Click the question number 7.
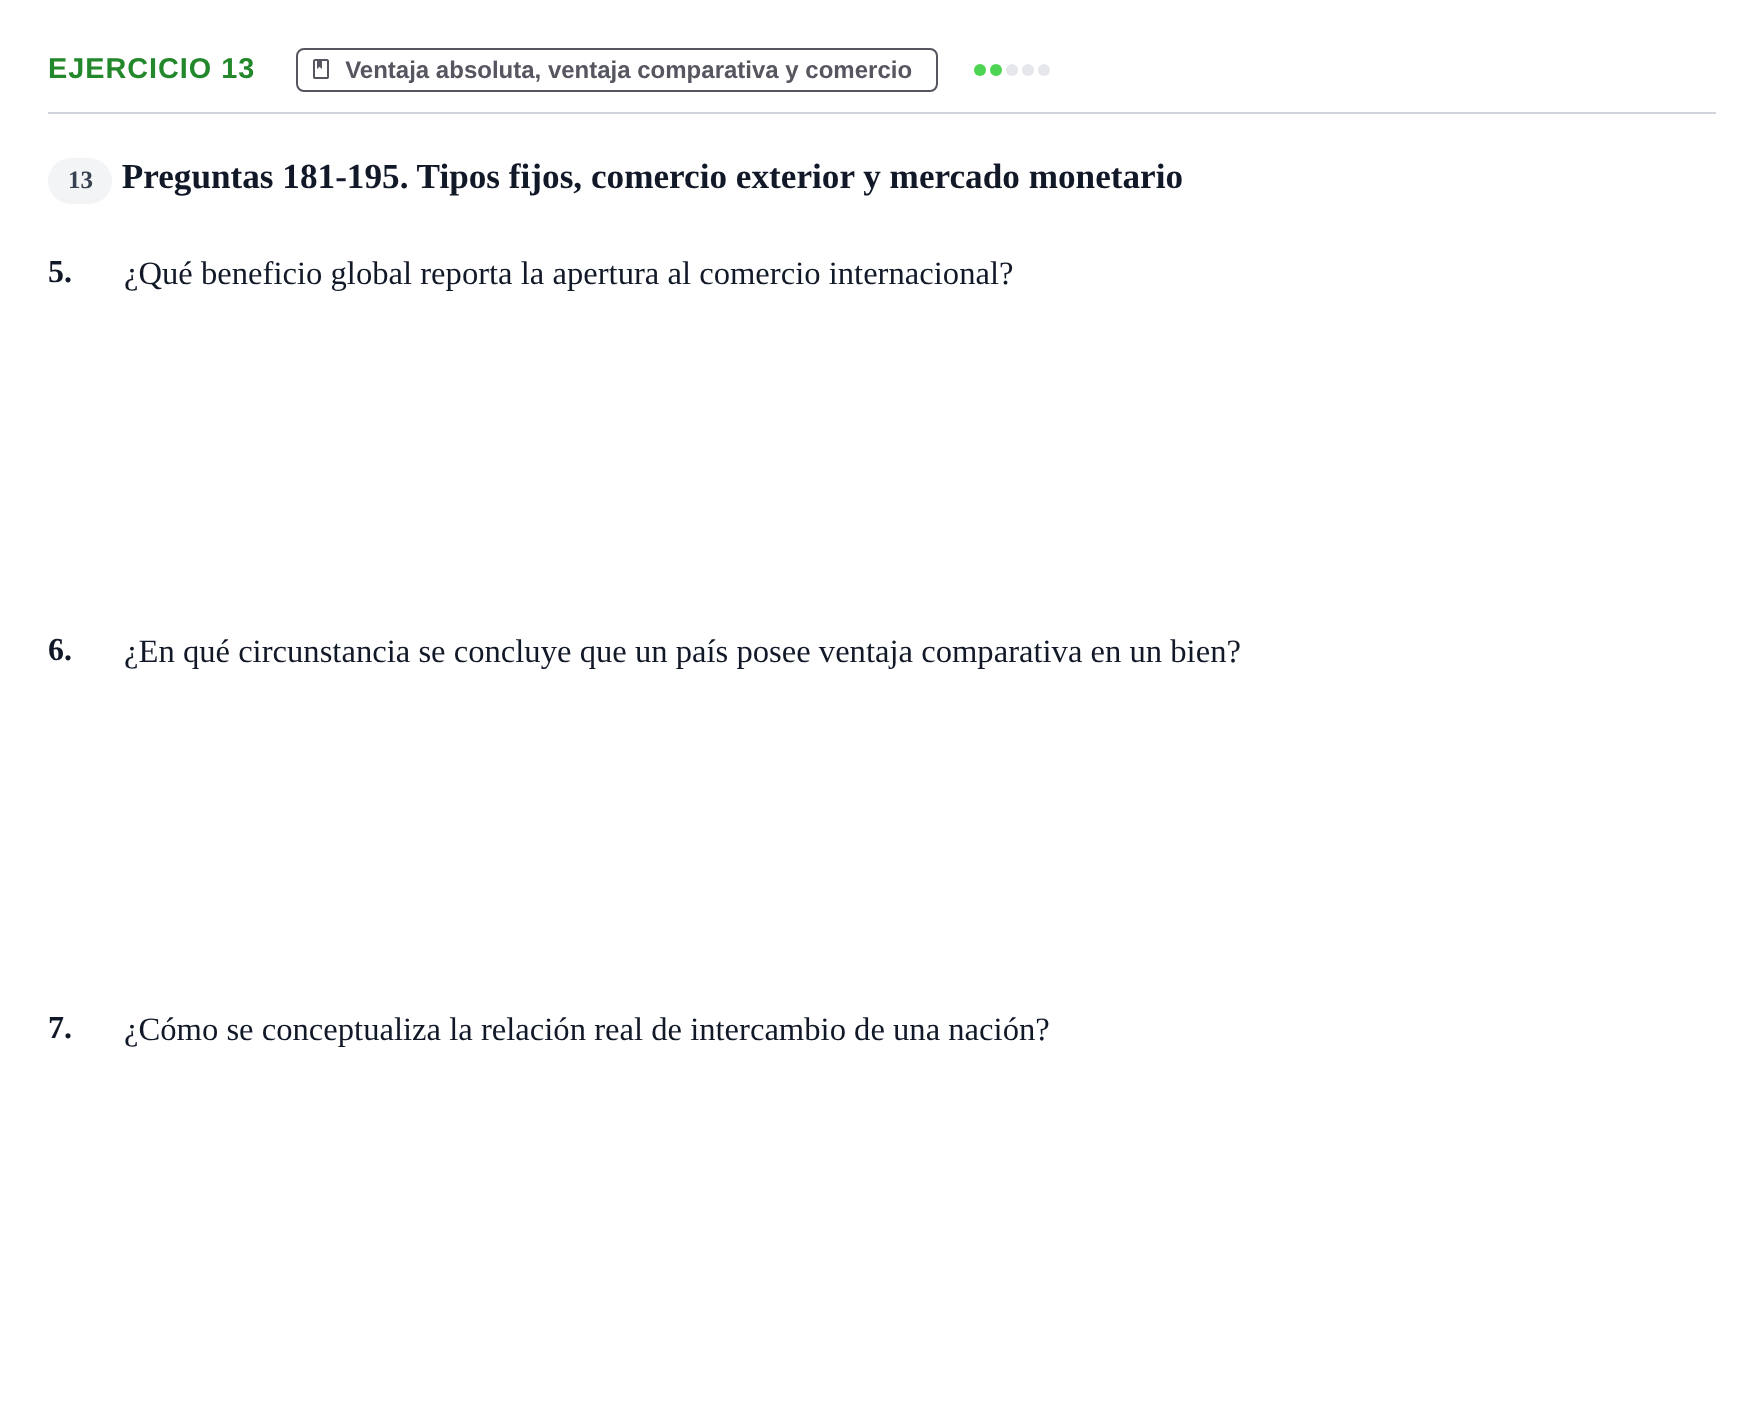Screen dimensions: 1764x1404 [x=60, y=1028]
